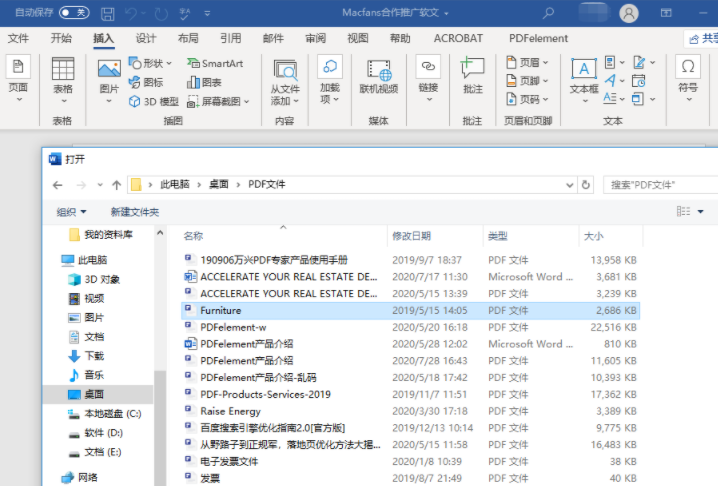
Task: Add a 批注 comment
Action: point(473,76)
